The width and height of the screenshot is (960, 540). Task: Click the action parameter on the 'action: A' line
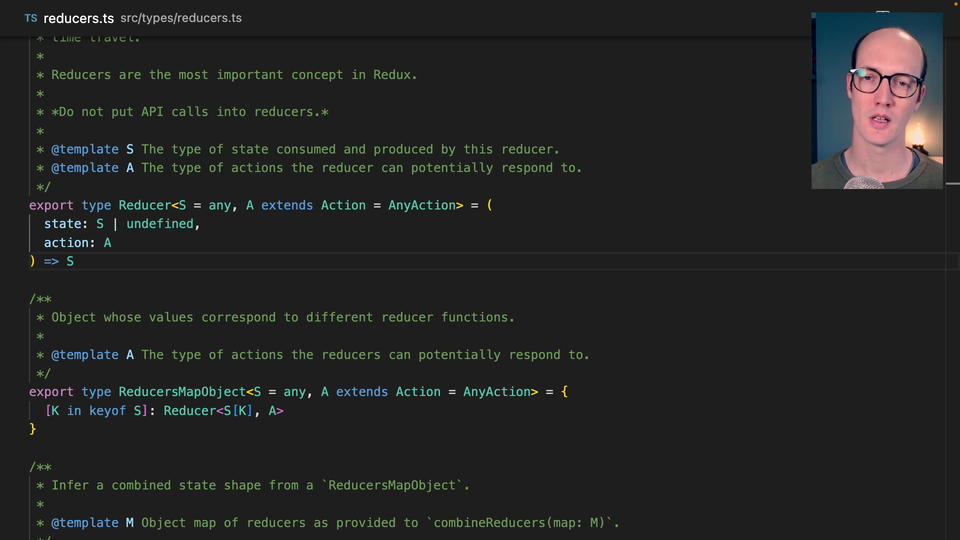tap(66, 243)
